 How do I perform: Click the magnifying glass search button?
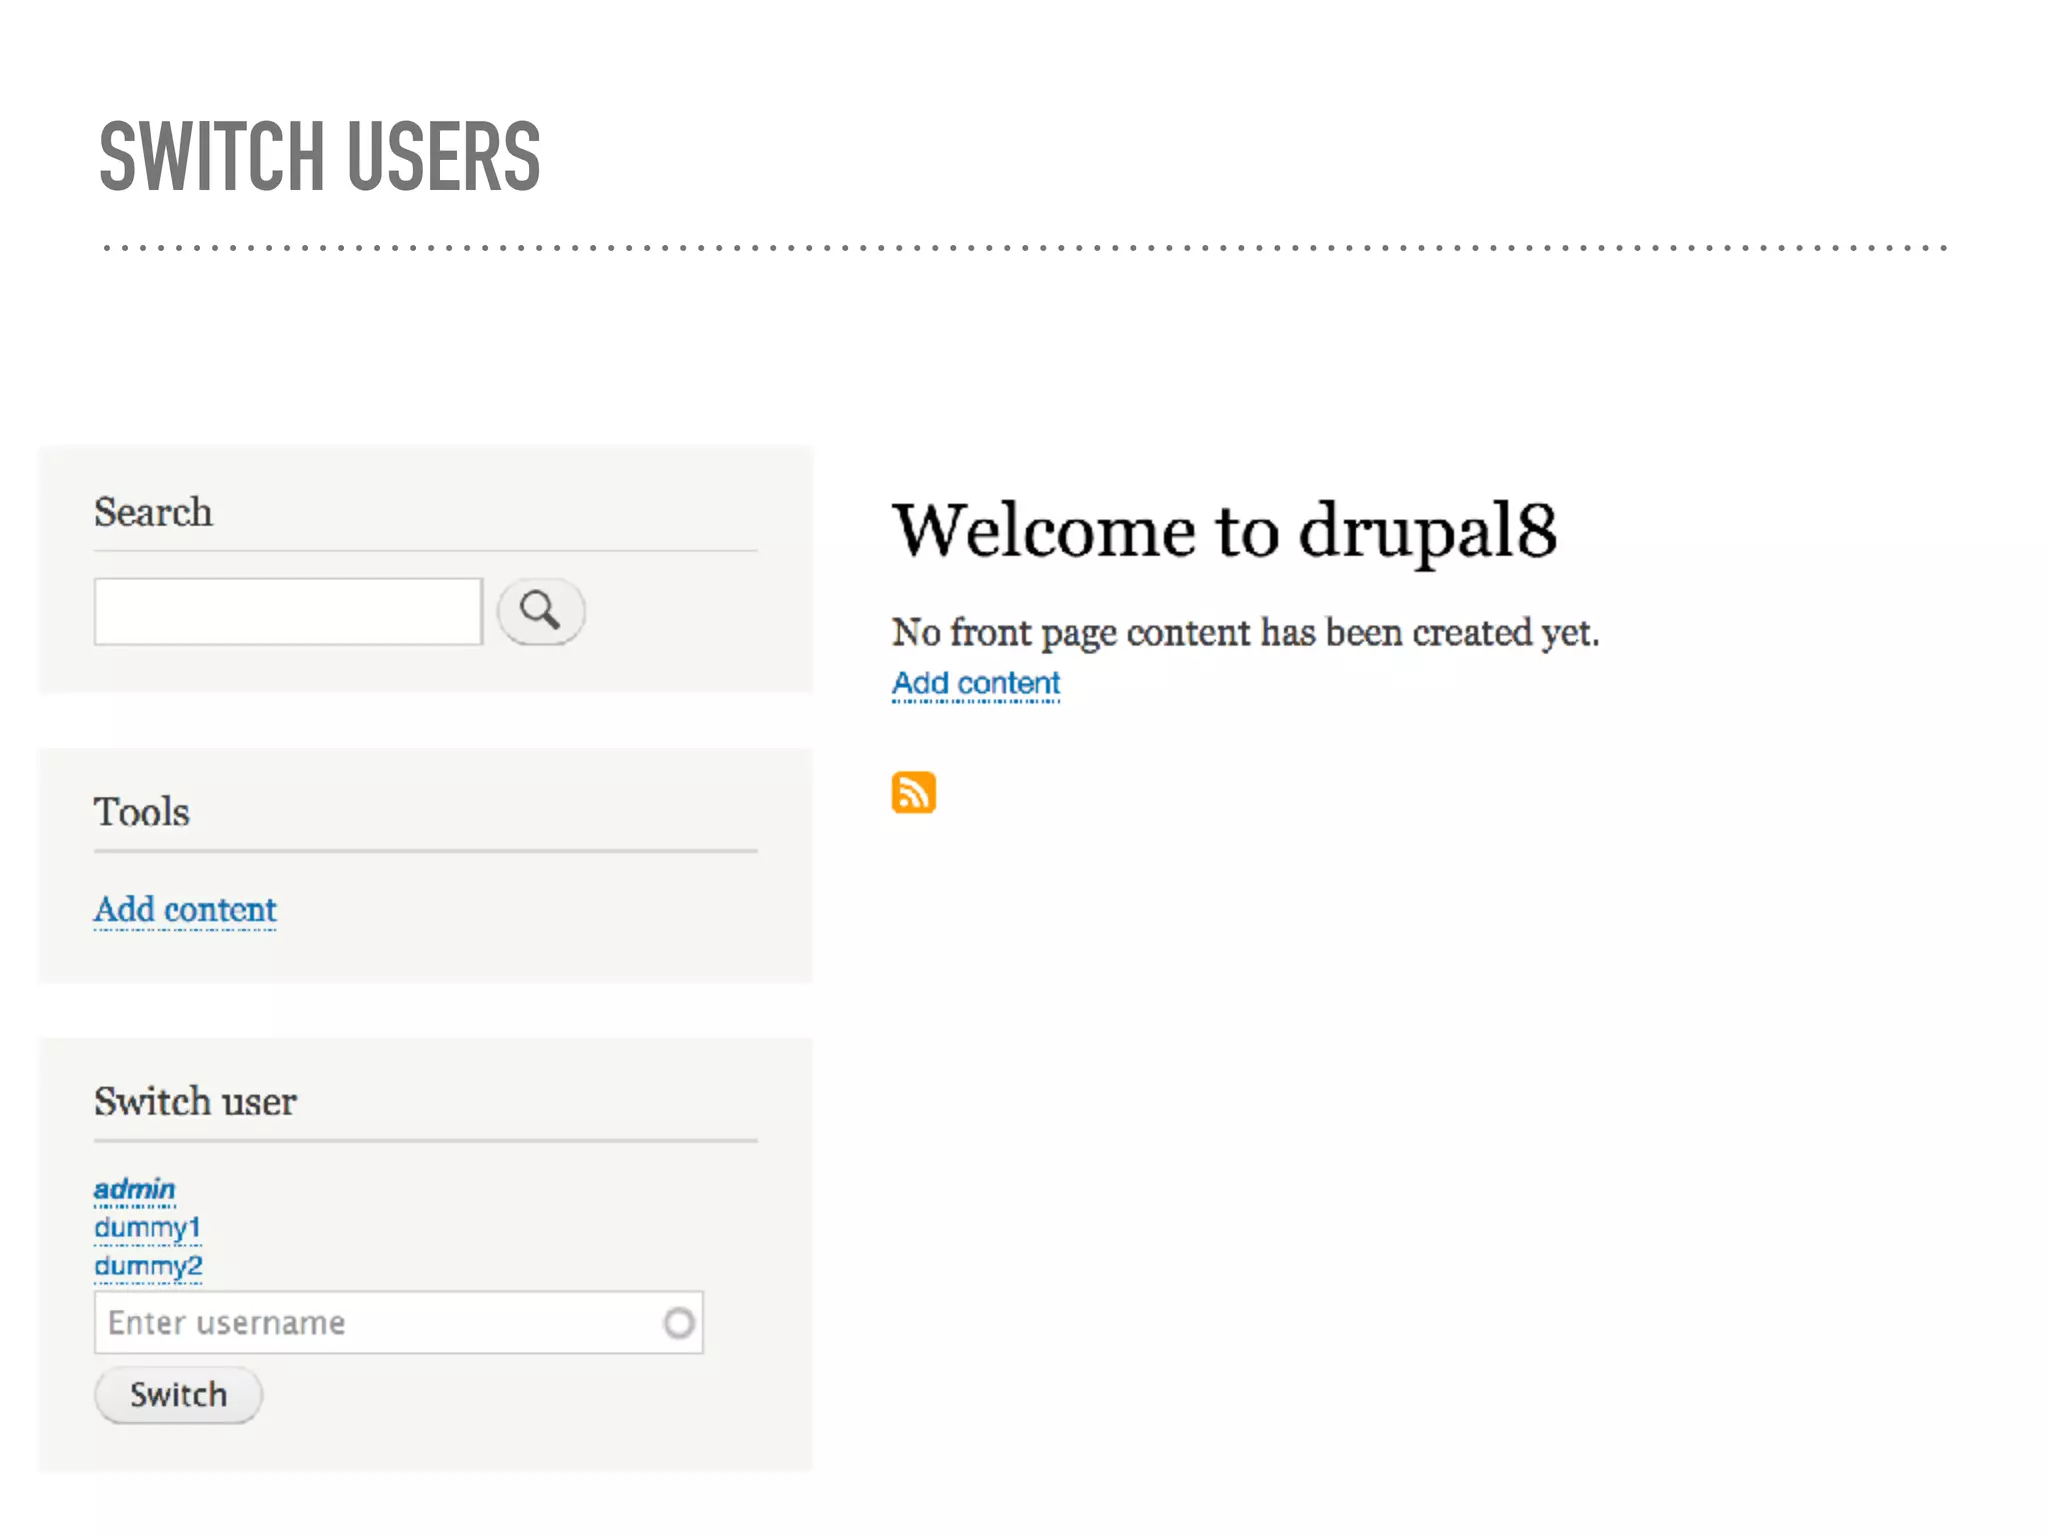coord(540,611)
